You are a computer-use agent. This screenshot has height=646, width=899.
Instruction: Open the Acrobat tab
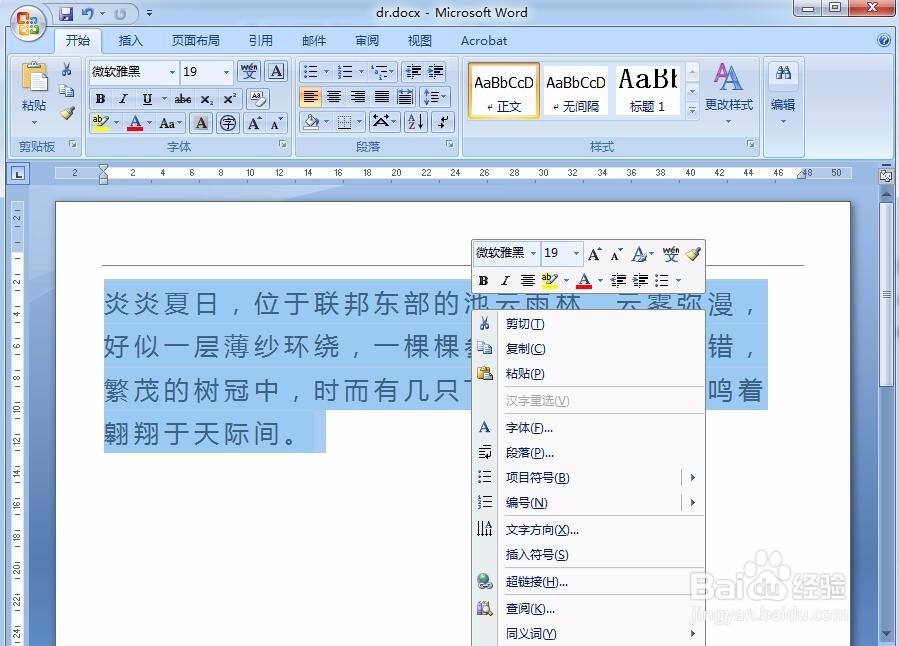pos(484,41)
